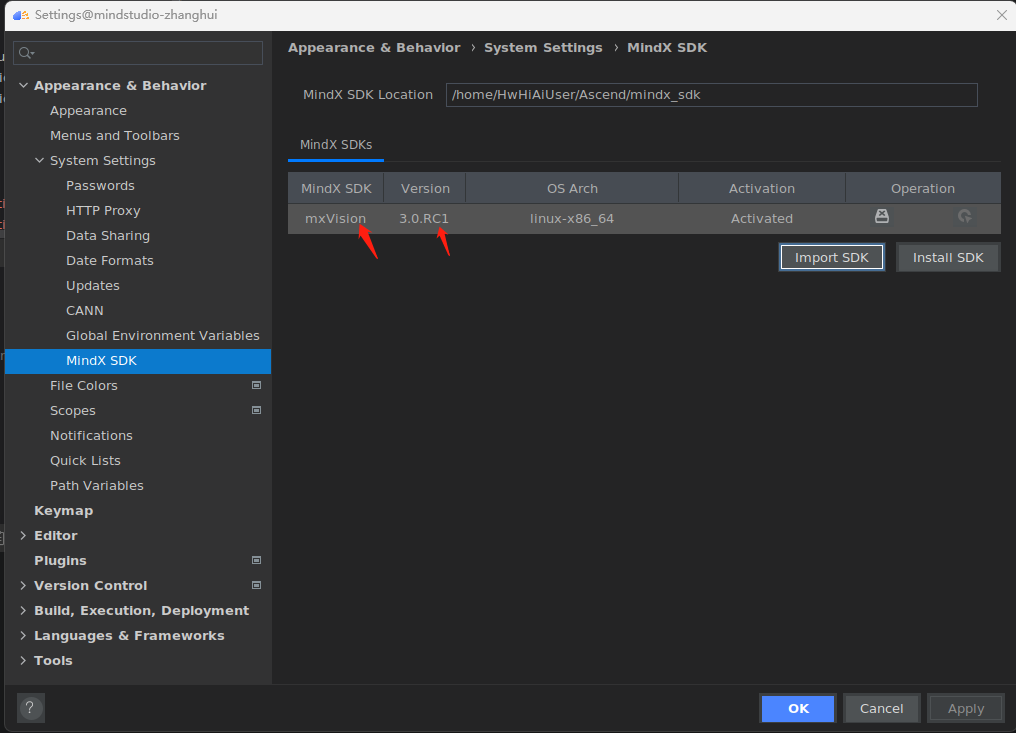The image size is (1016, 733).
Task: Click the Version column header
Action: pyautogui.click(x=425, y=189)
